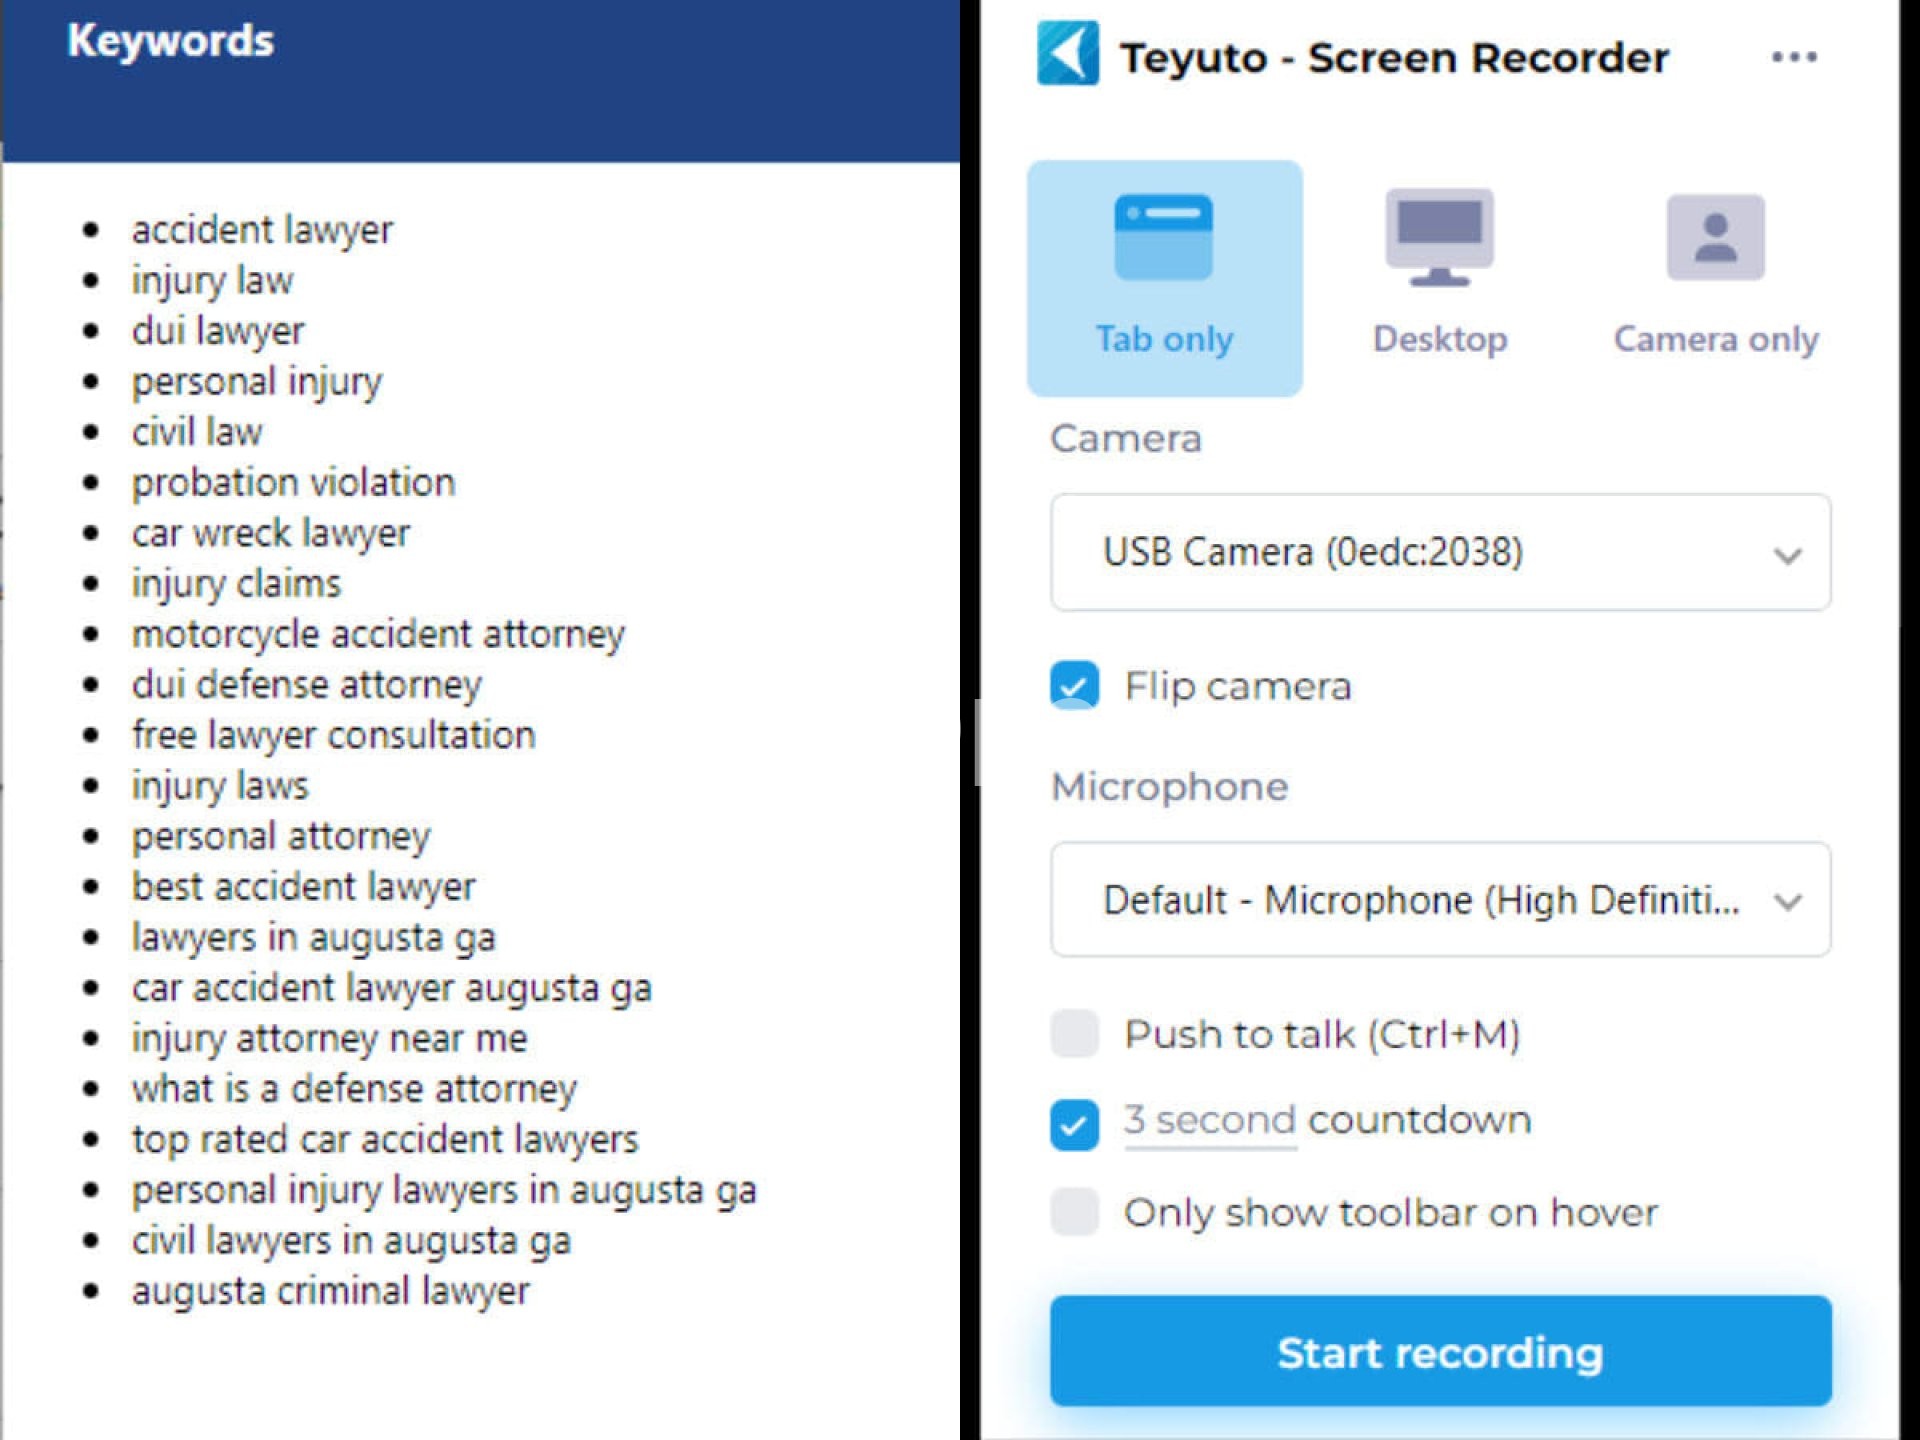The image size is (1920, 1440).
Task: Select the Desktop monitor icon
Action: [x=1439, y=237]
